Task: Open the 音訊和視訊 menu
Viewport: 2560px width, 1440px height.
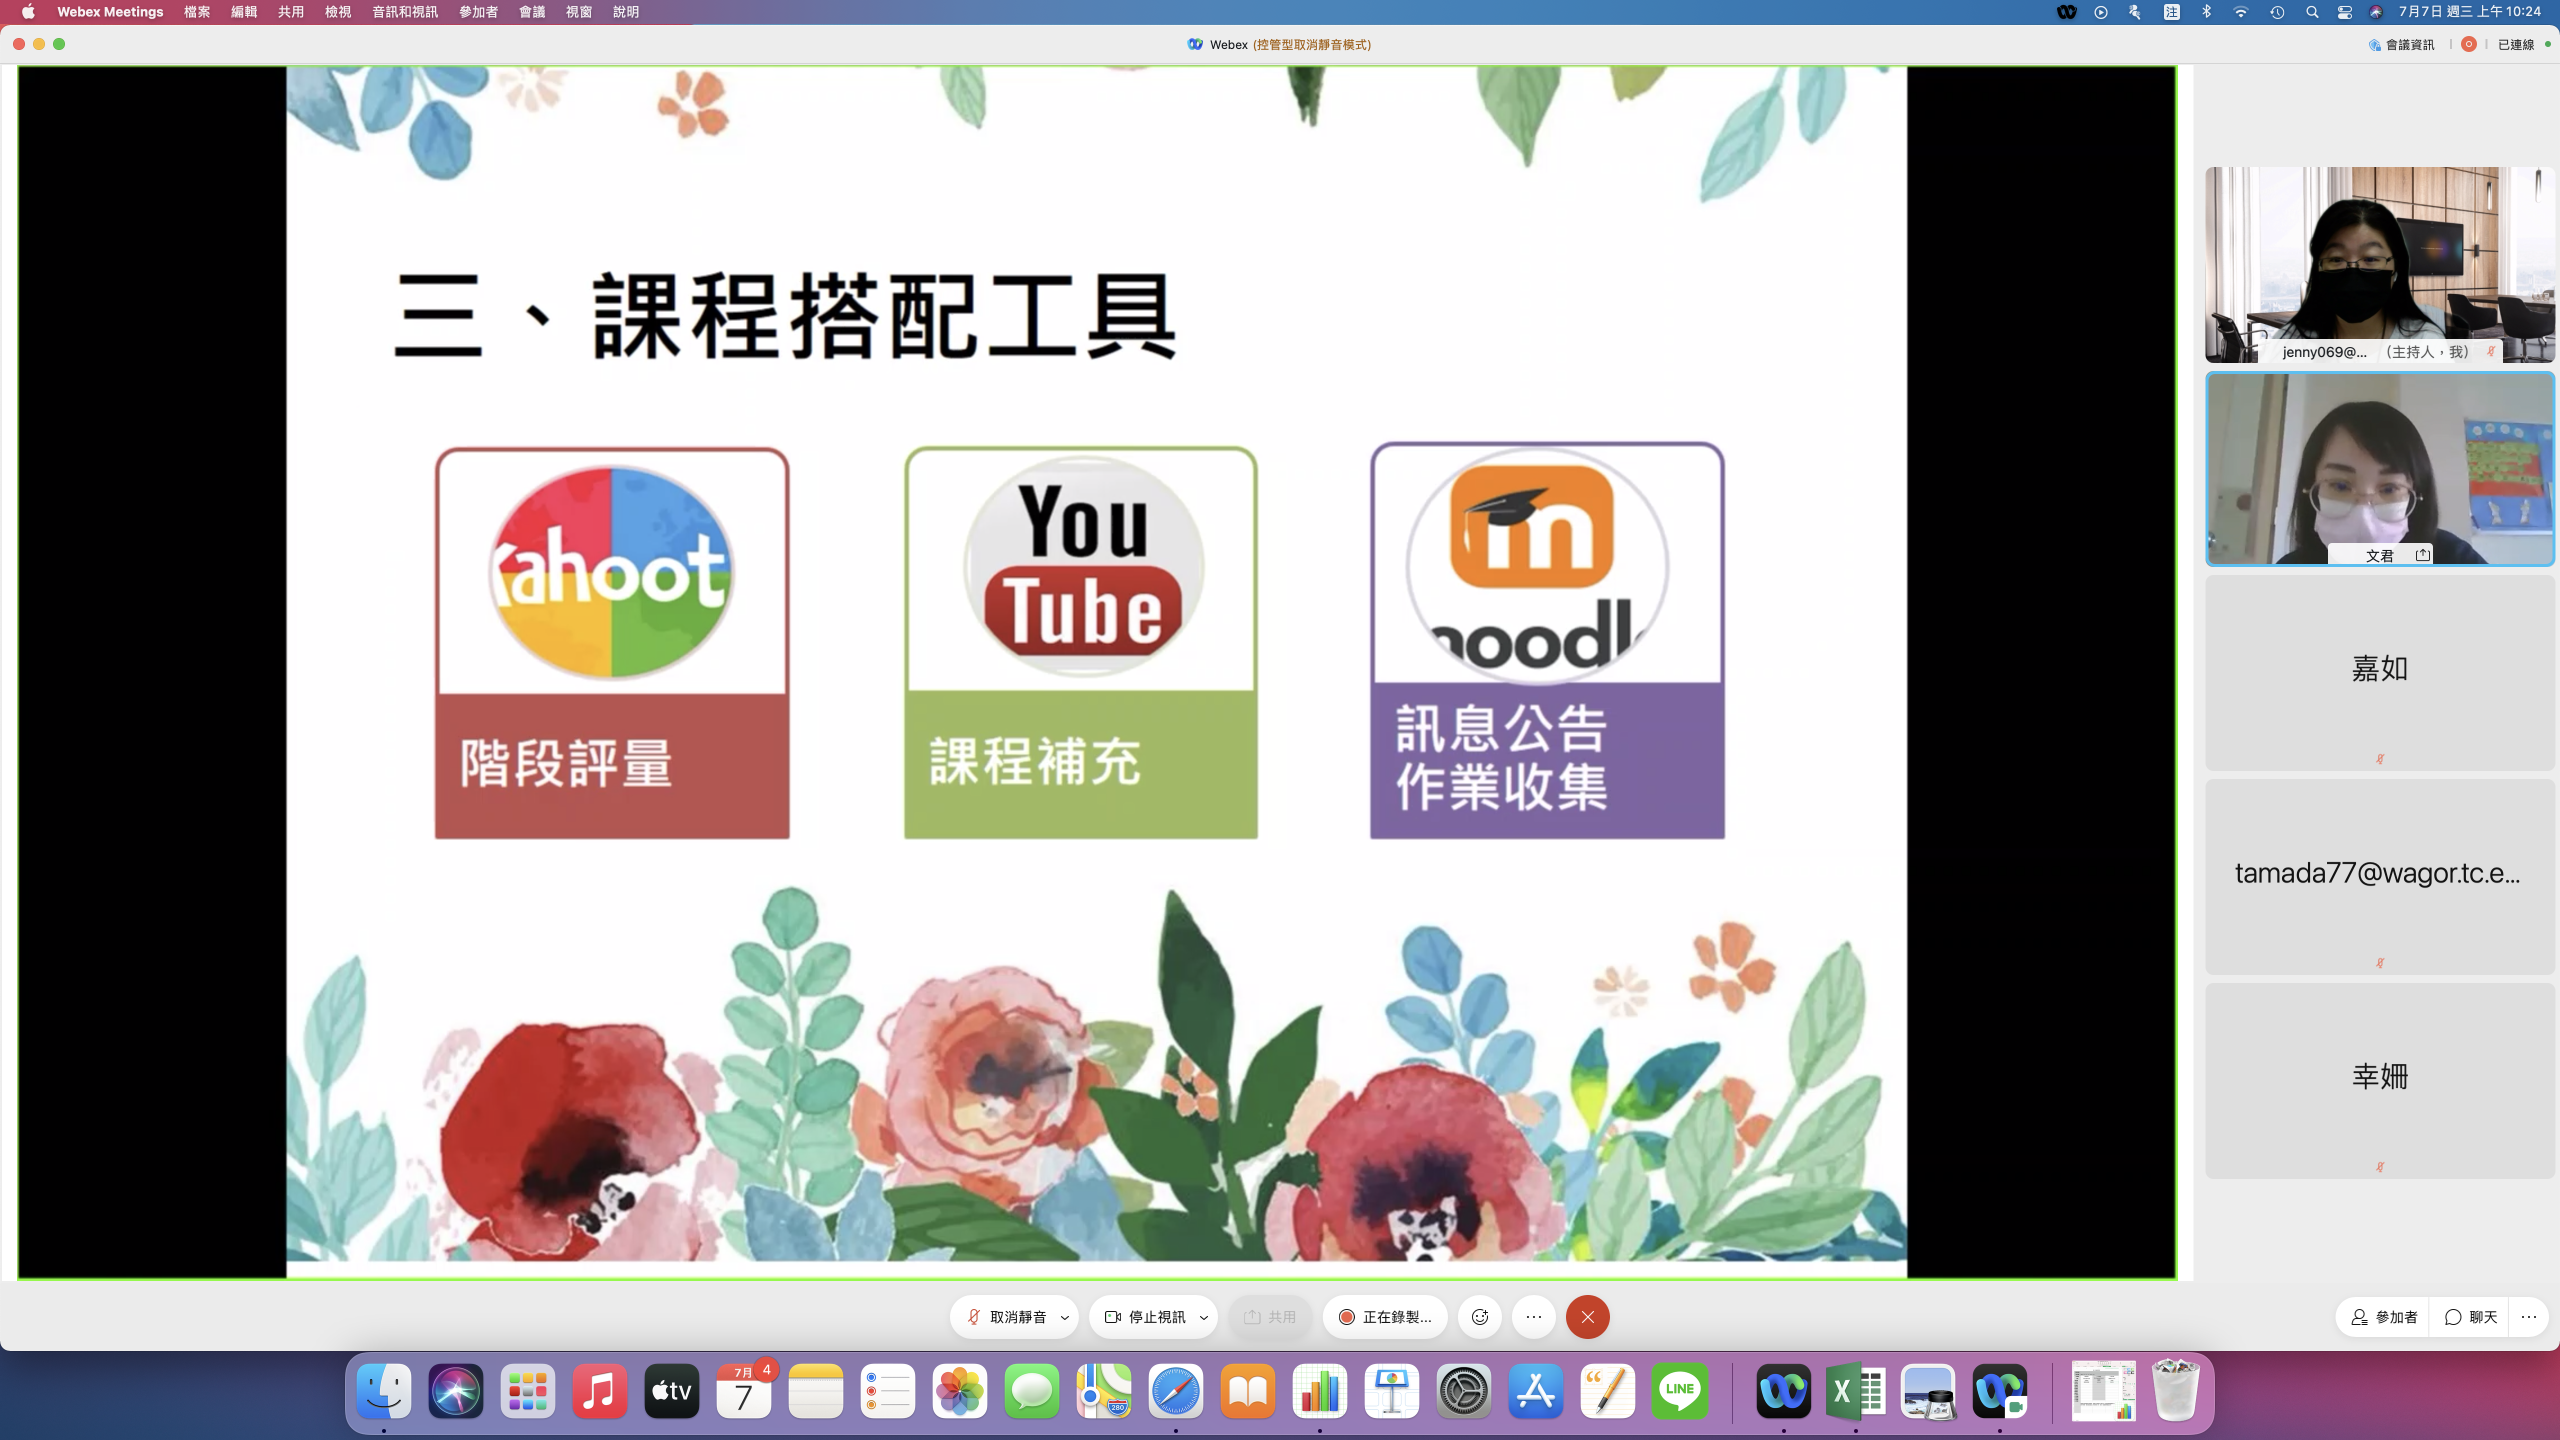Action: [404, 12]
